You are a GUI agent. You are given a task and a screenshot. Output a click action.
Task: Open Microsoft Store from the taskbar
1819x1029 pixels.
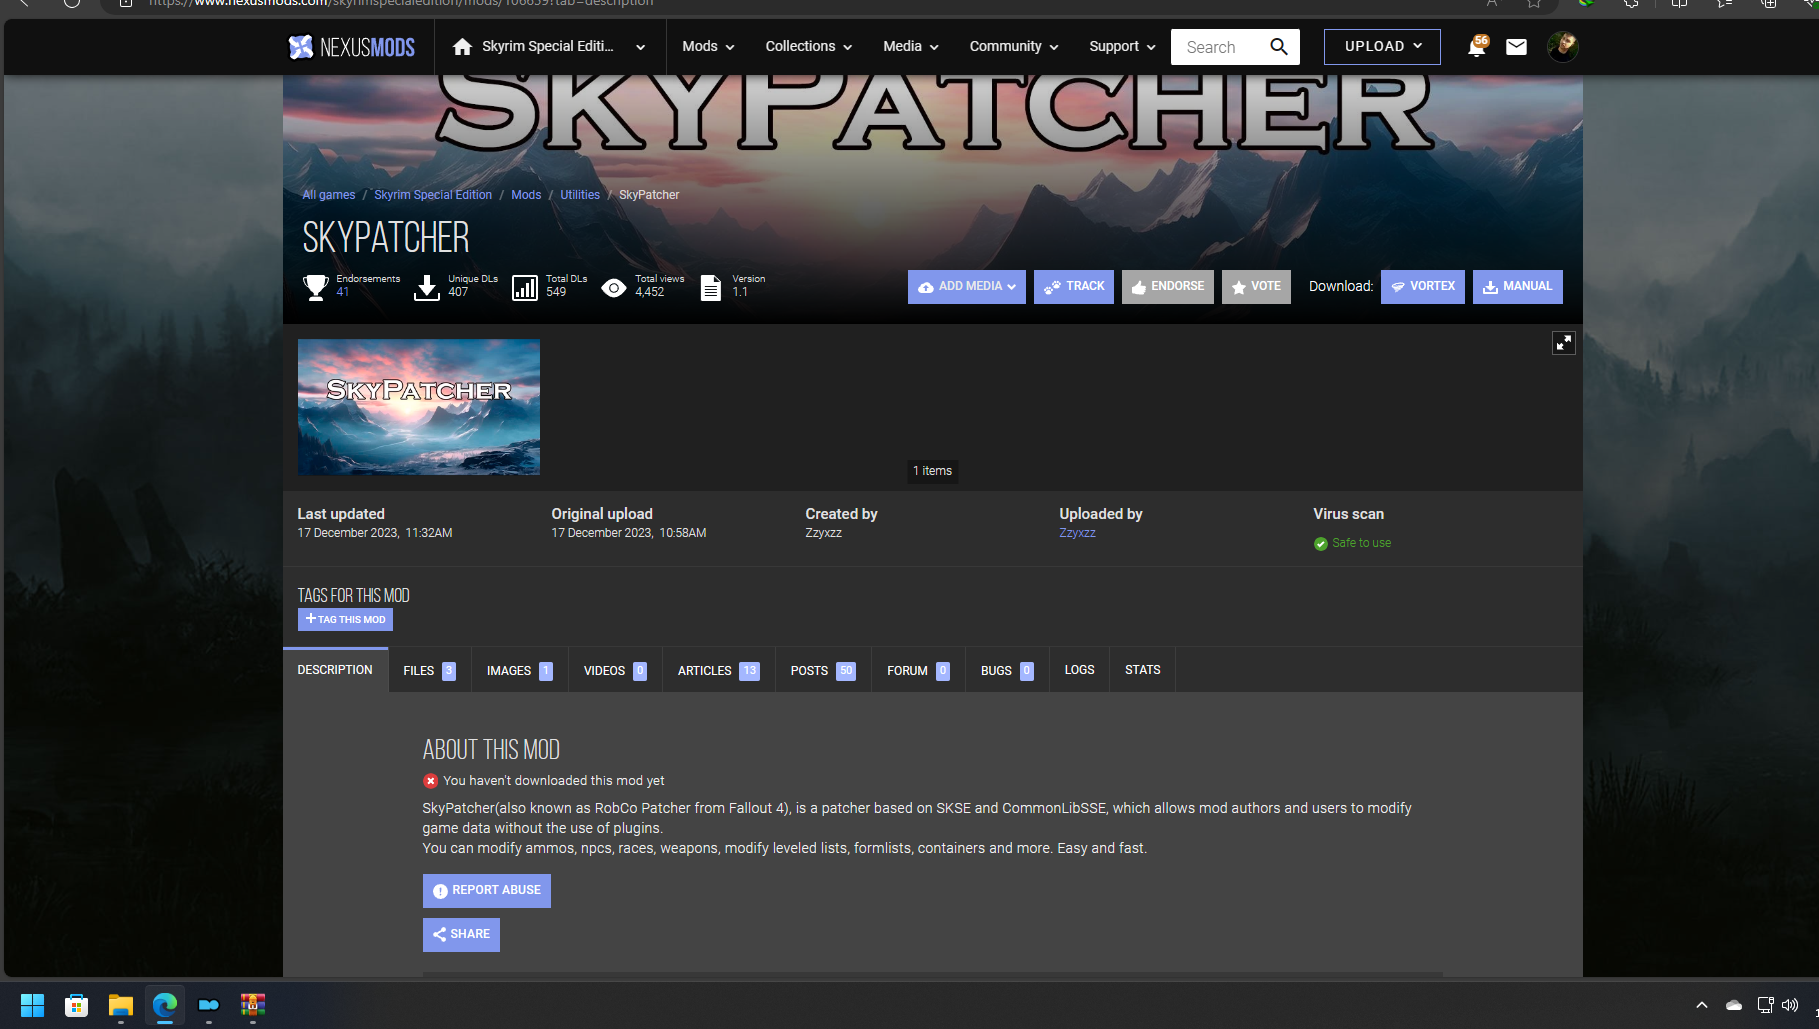click(76, 1005)
